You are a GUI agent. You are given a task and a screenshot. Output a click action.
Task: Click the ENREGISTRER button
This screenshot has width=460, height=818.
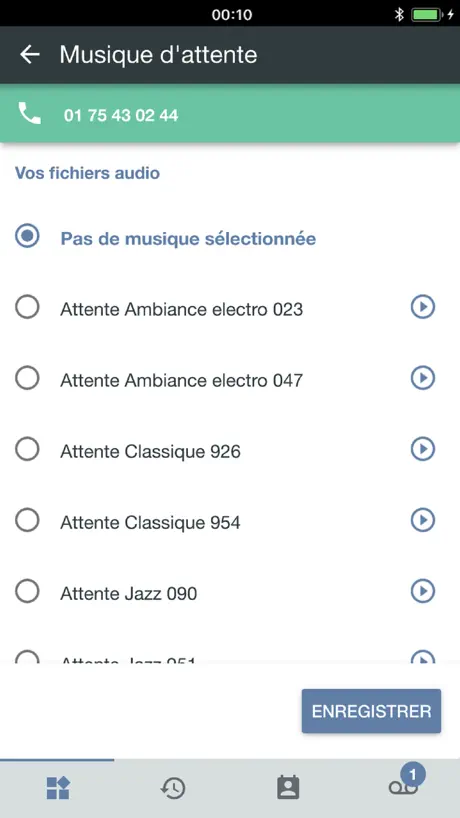click(371, 711)
